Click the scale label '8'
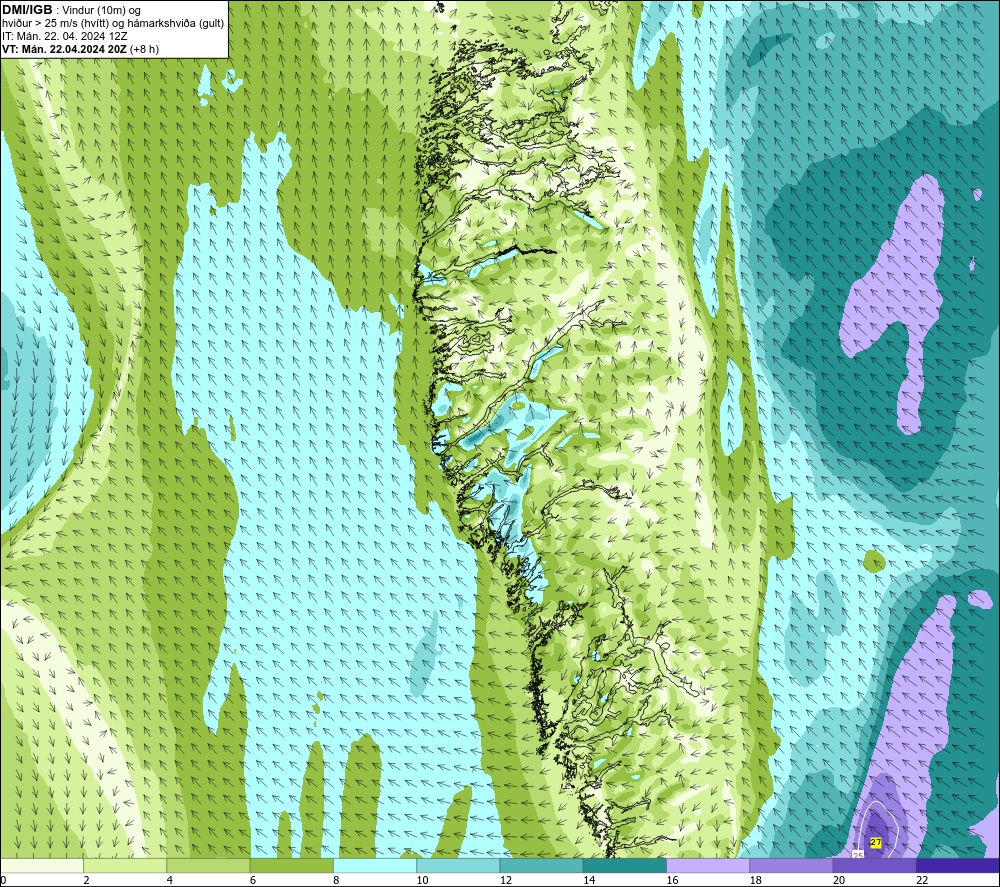 [x=336, y=880]
